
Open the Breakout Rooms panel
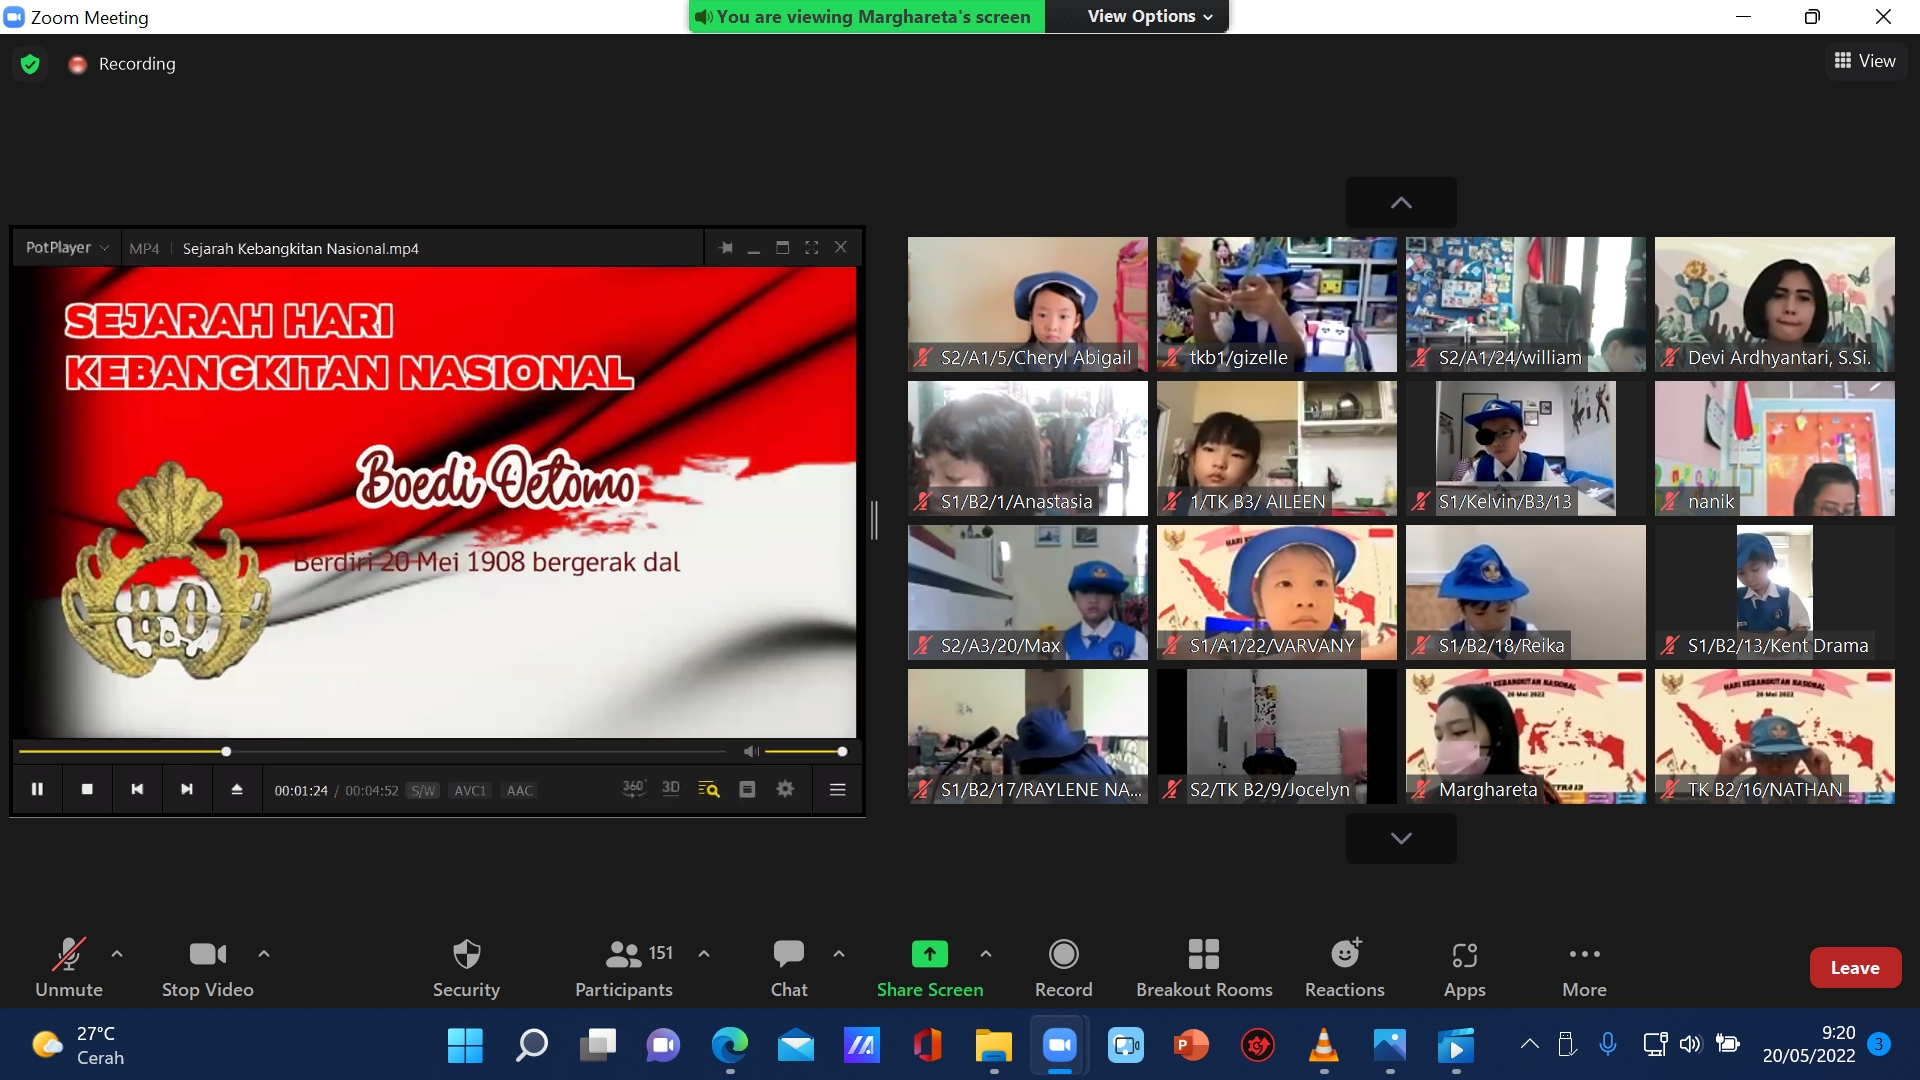click(x=1203, y=955)
